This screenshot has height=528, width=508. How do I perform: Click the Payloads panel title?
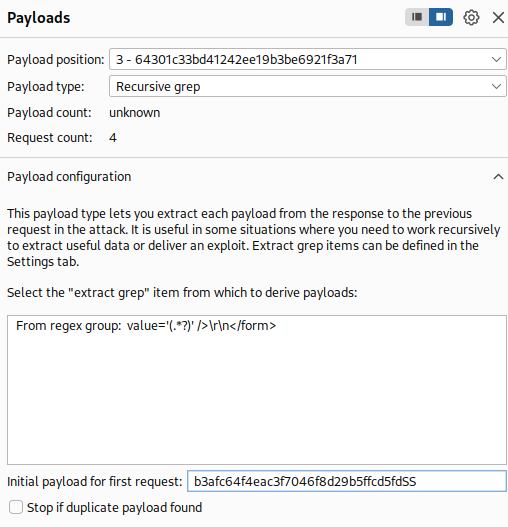coord(38,18)
